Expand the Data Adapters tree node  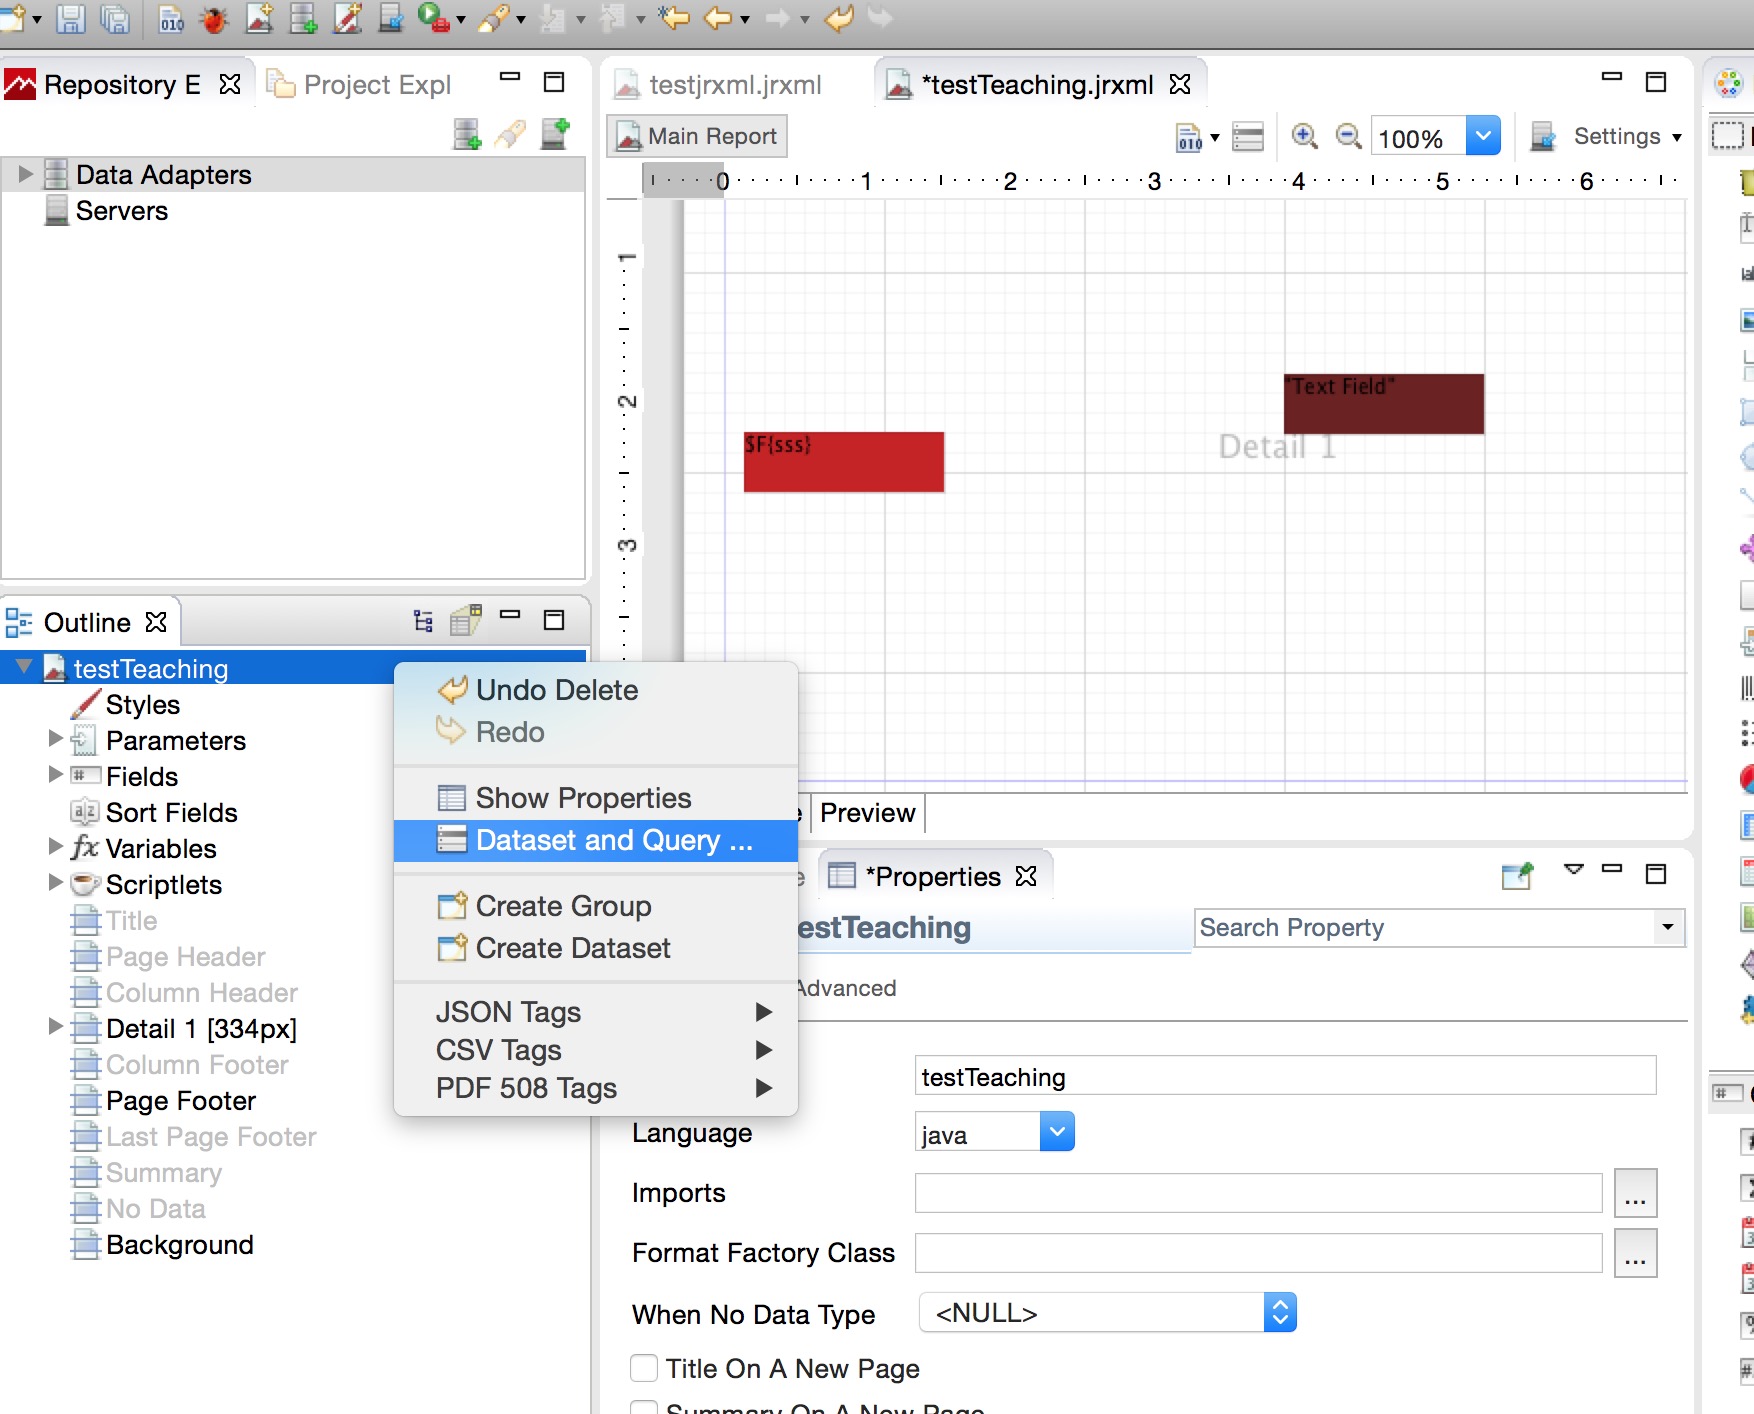click(x=25, y=174)
